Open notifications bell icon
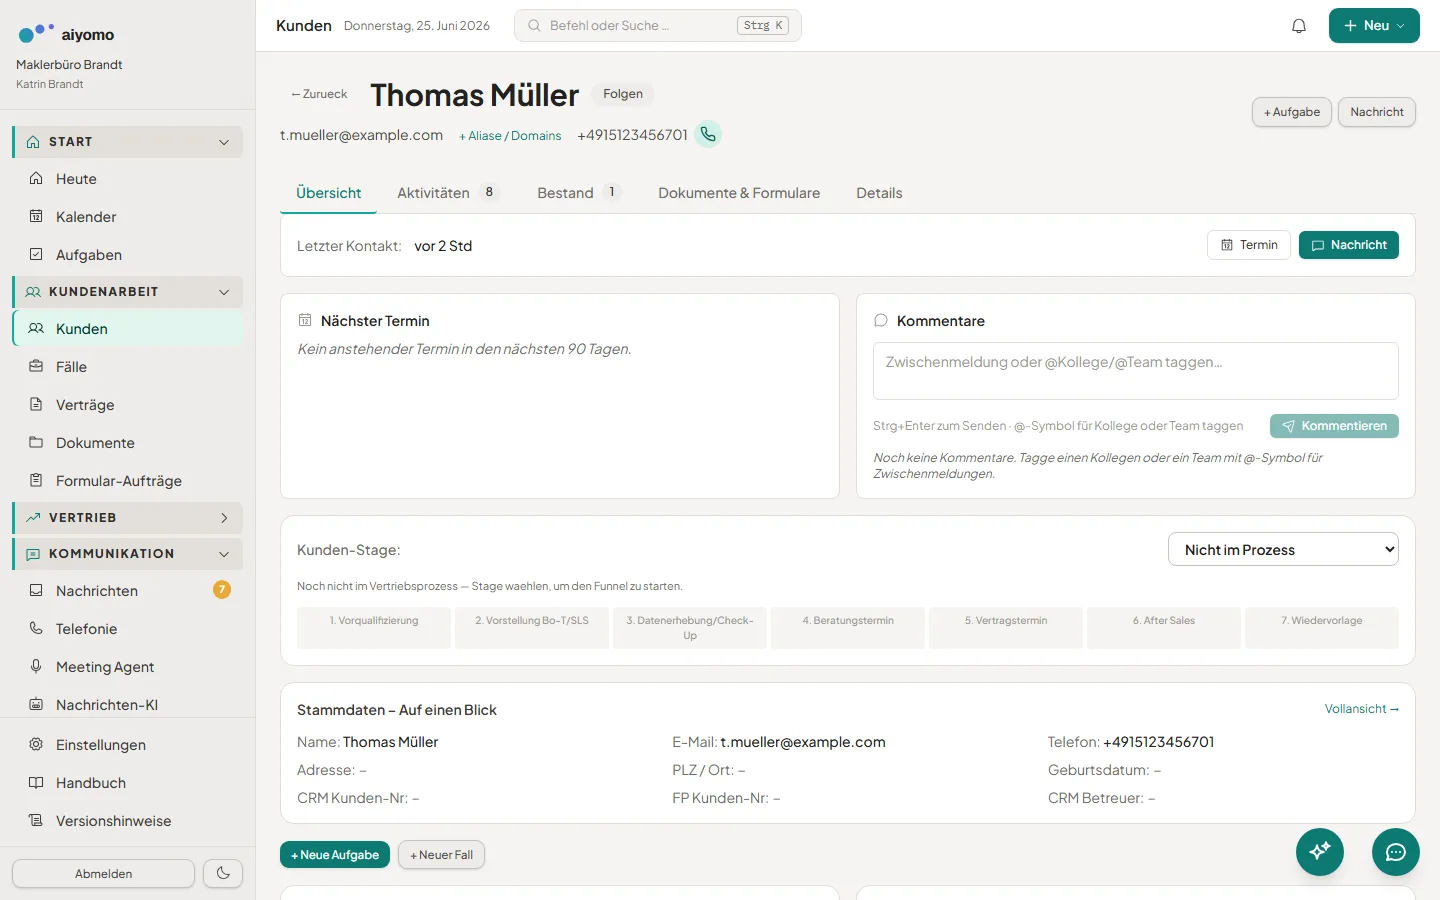The image size is (1440, 900). (1299, 26)
